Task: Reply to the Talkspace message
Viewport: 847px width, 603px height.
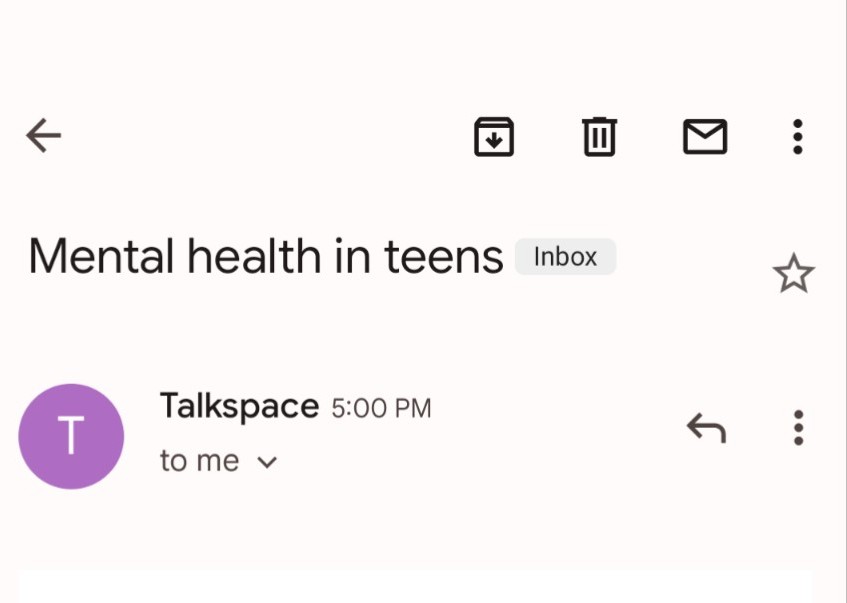Action: coord(706,428)
